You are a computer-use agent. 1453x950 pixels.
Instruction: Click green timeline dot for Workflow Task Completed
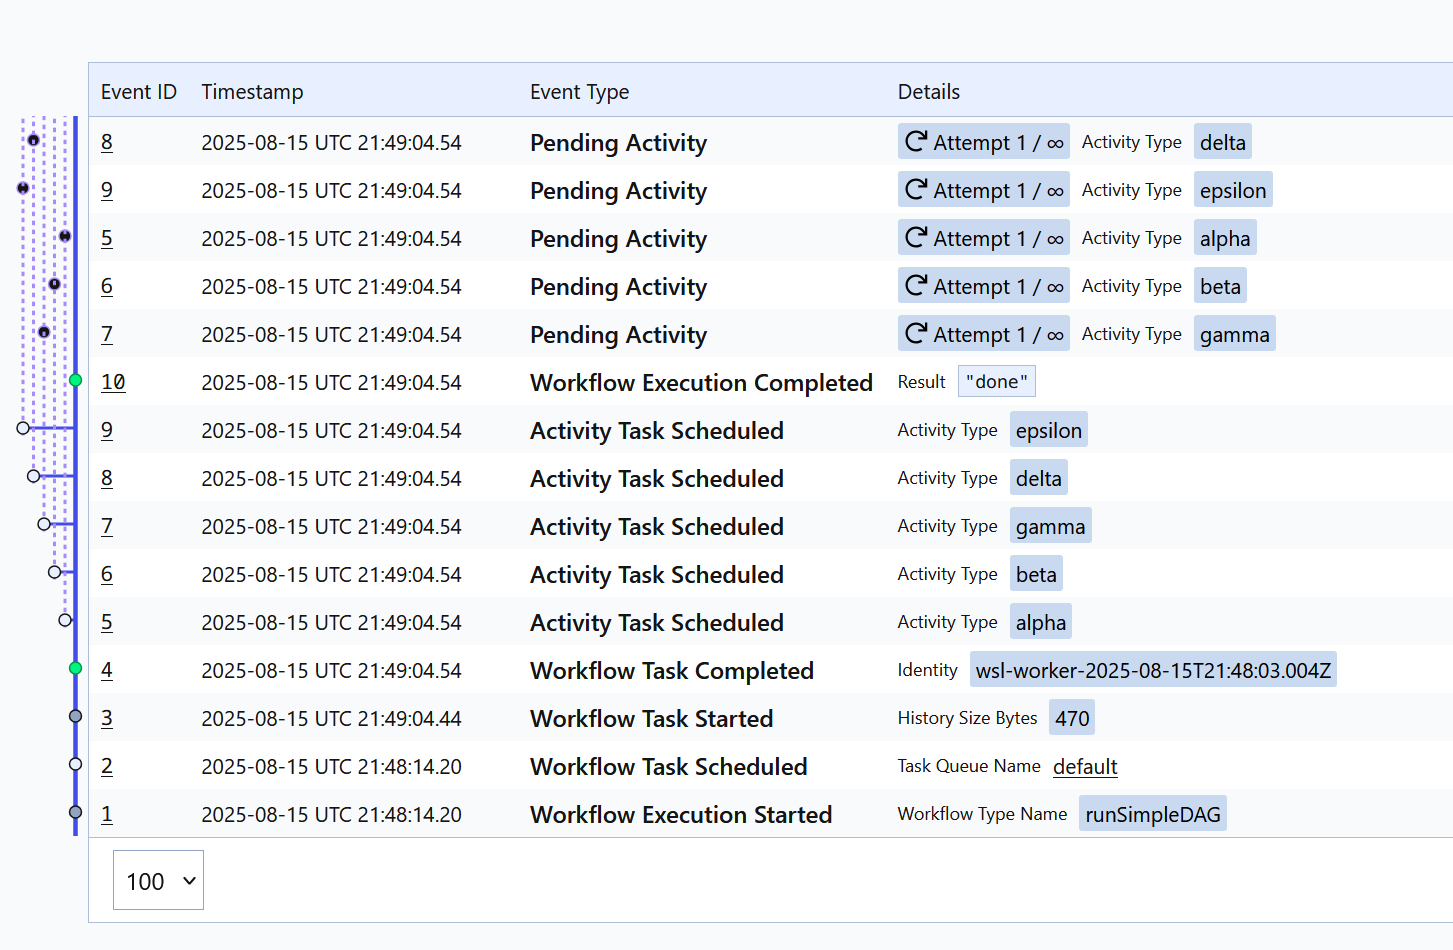tap(75, 668)
